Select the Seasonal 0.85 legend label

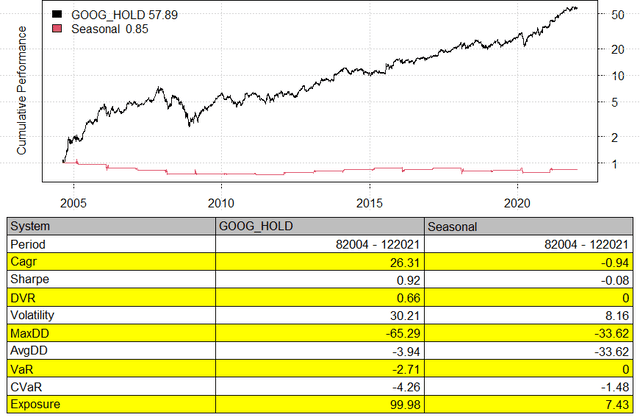click(x=110, y=29)
